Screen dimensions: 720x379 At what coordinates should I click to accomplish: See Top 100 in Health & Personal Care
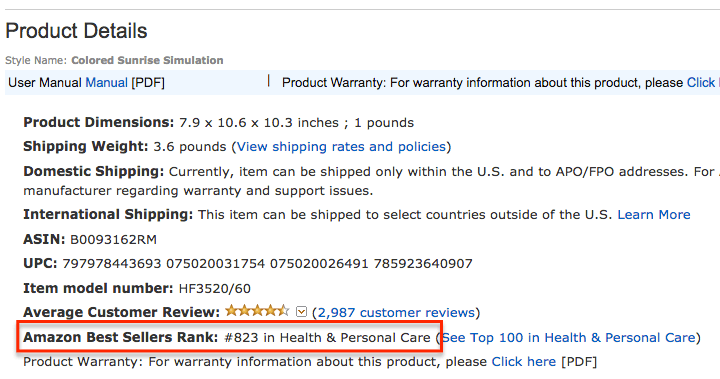click(568, 338)
